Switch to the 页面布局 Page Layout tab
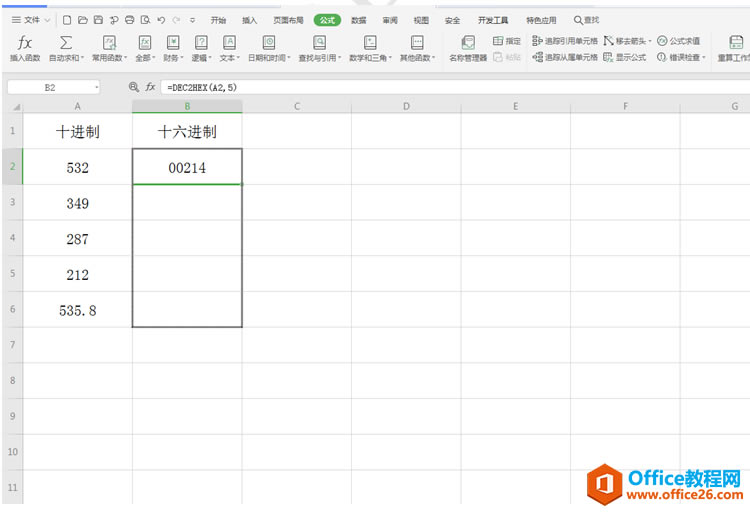 click(288, 20)
